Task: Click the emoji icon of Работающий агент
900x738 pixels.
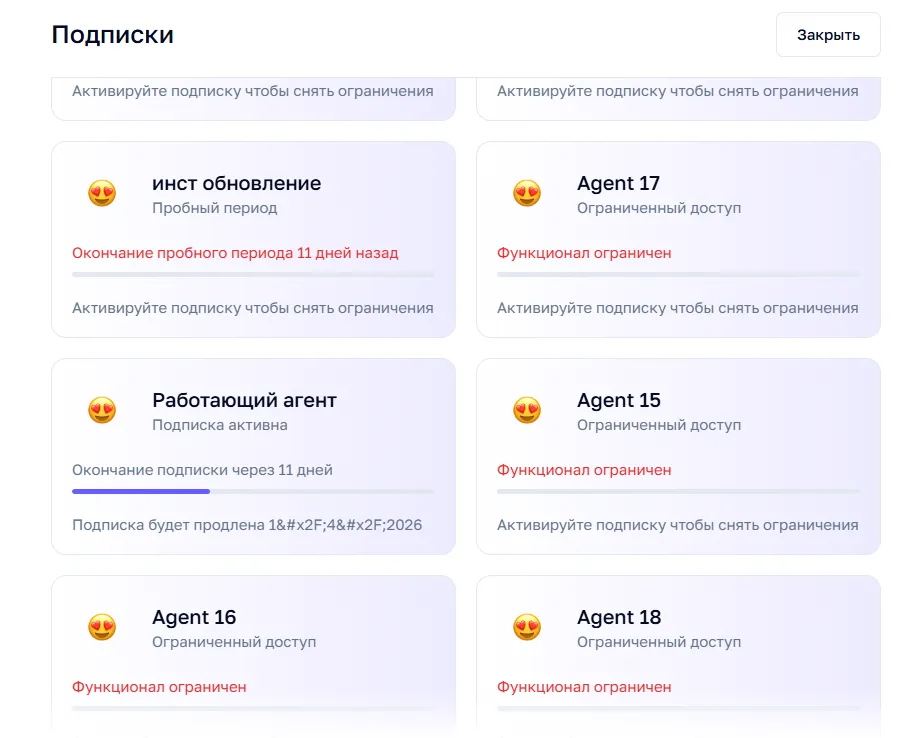Action: [x=102, y=410]
